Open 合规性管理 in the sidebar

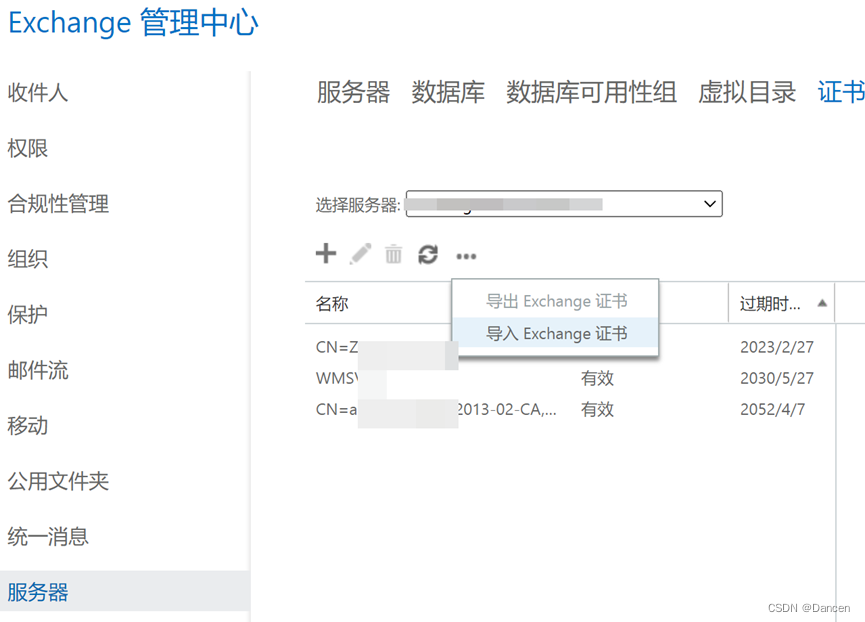pos(58,203)
